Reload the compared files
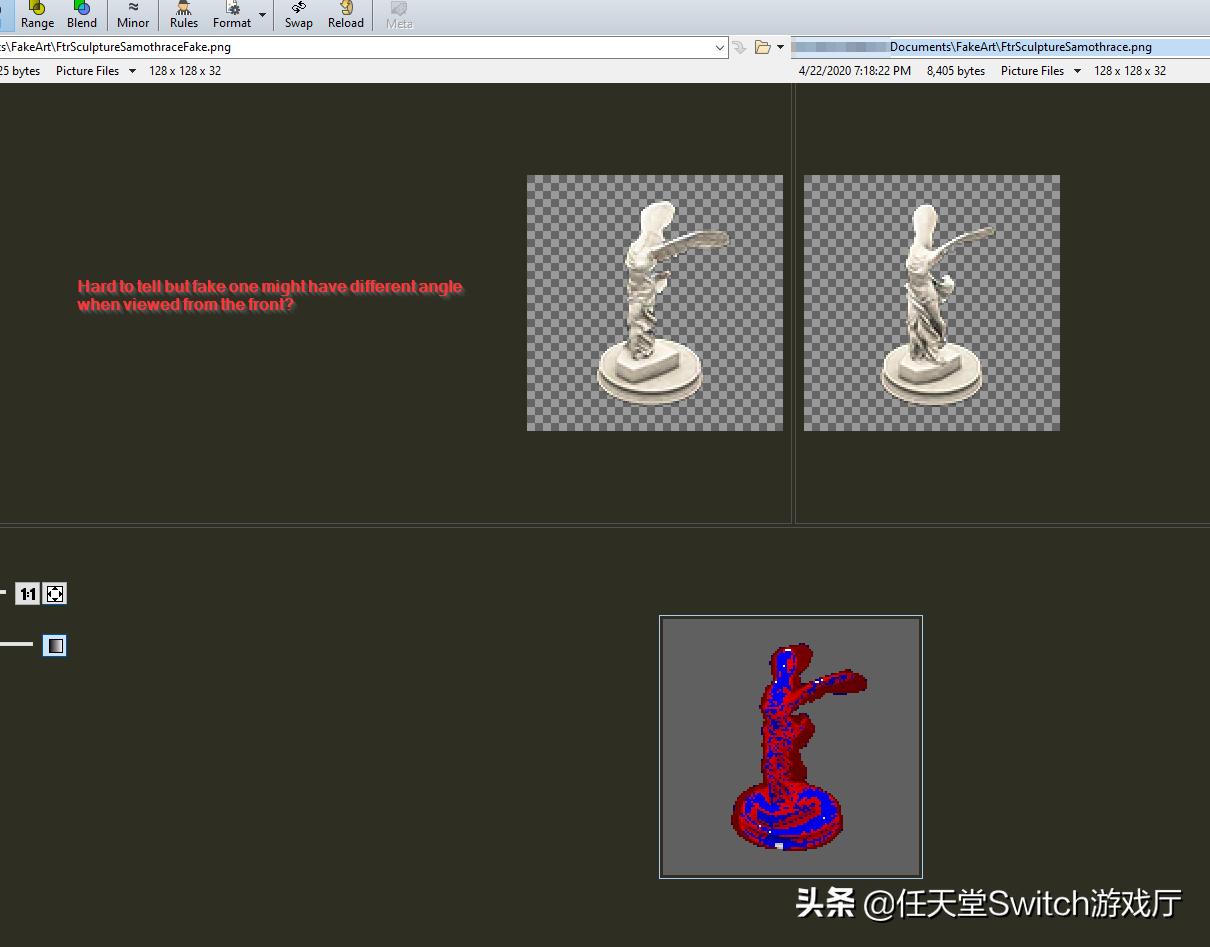The height and width of the screenshot is (947, 1210). click(346, 15)
